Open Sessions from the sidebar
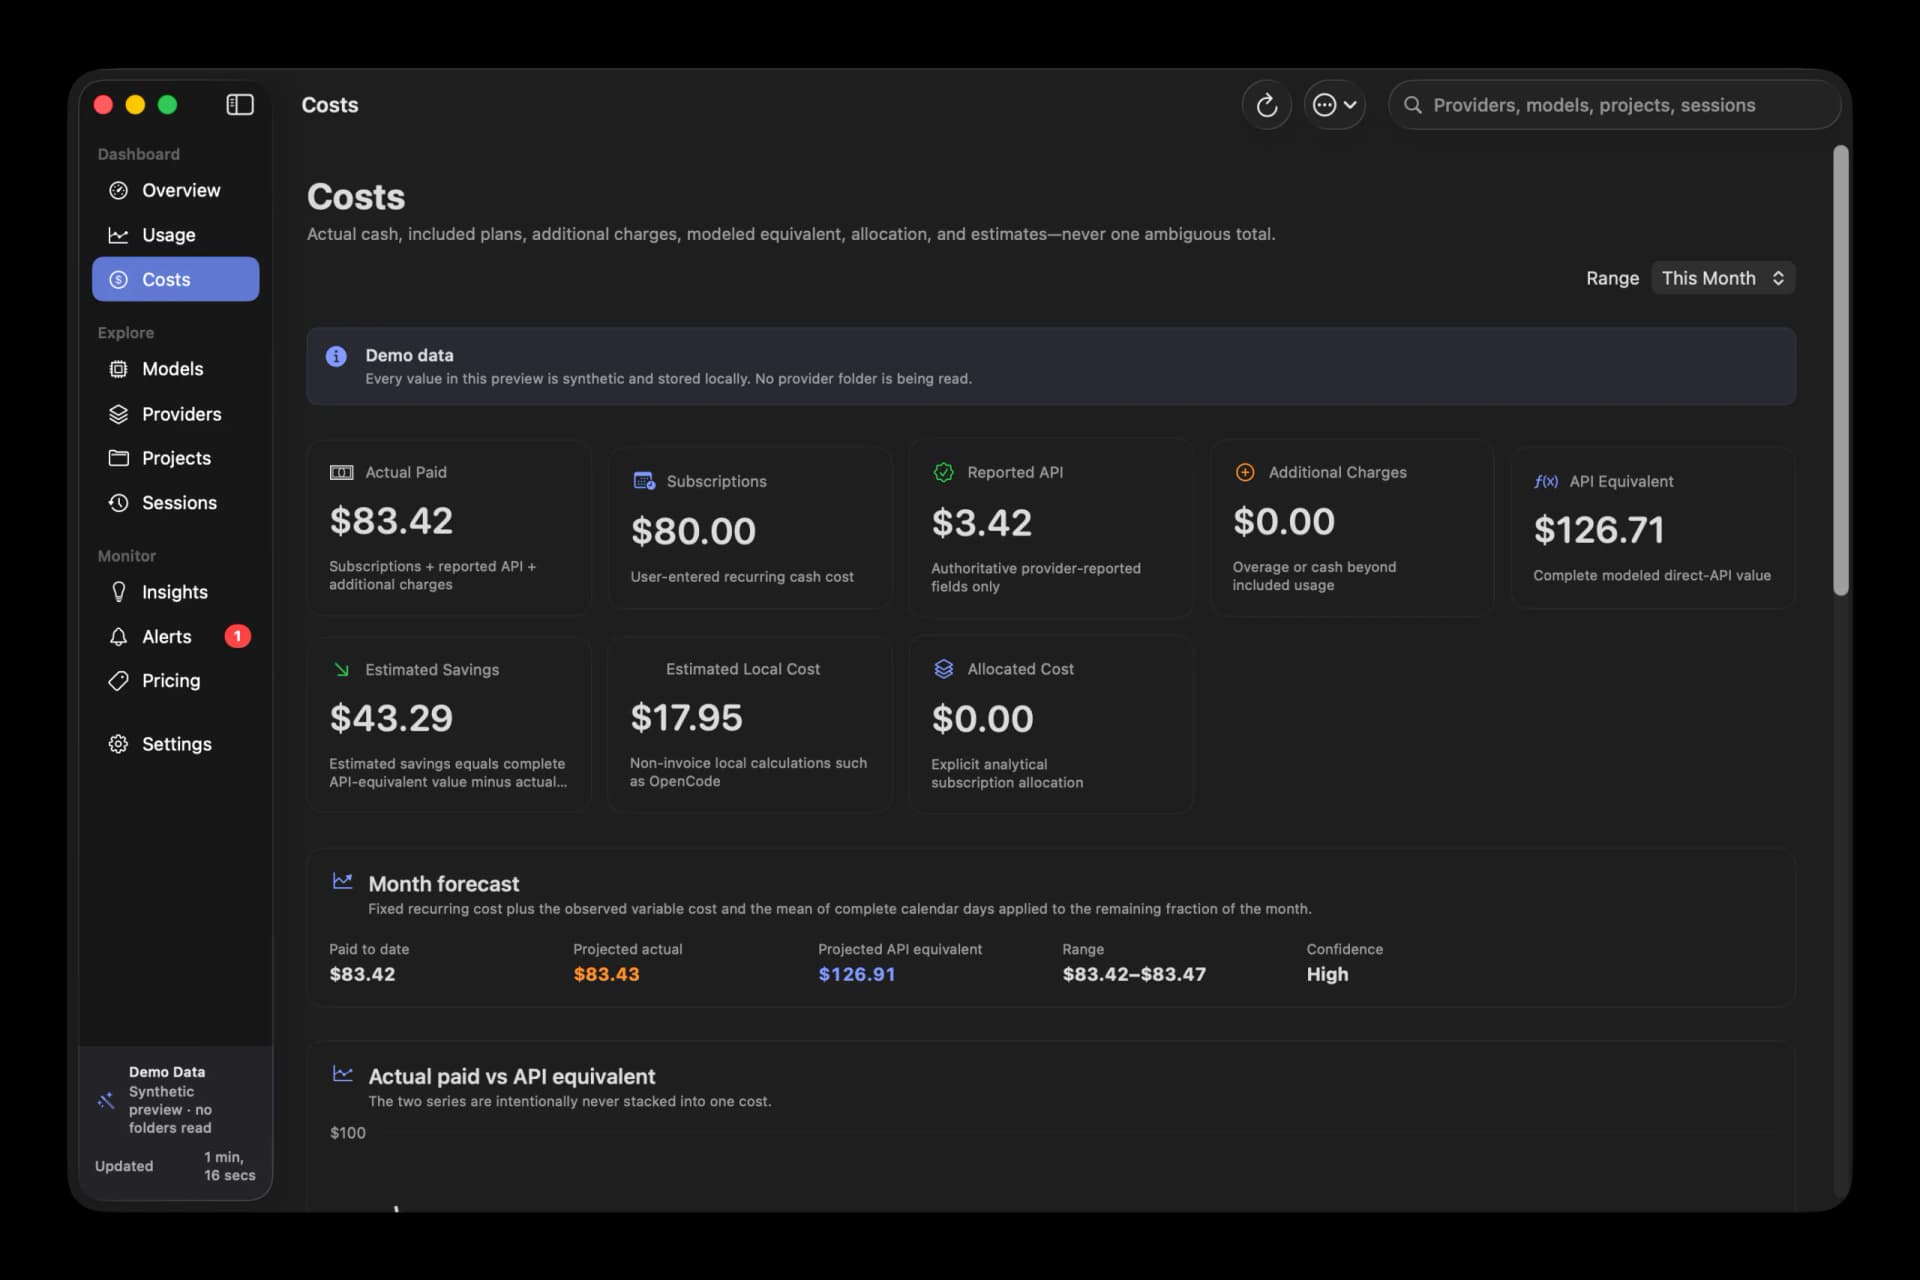Screen dimensions: 1920x1280 [x=176, y=503]
